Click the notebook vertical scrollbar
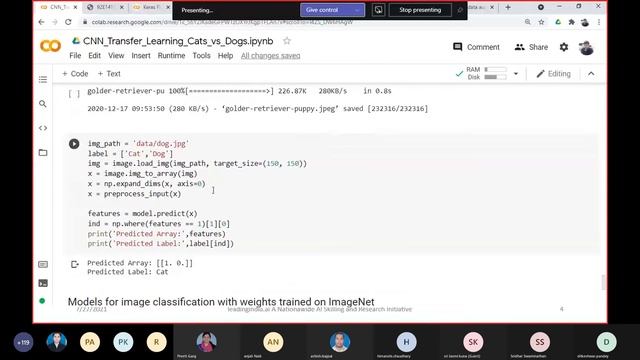Viewport: 640px width, 360px height. (x=603, y=282)
